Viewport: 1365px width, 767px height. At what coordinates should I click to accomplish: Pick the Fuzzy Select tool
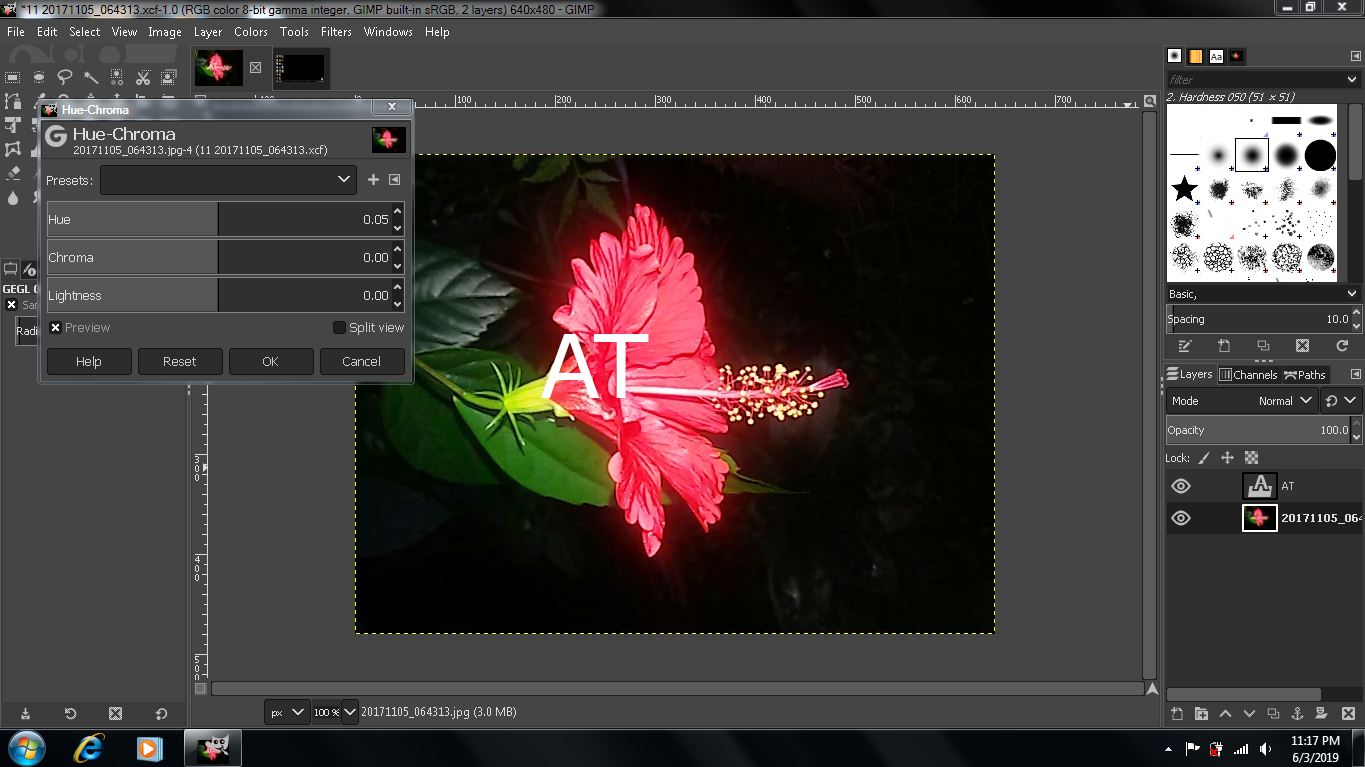click(x=91, y=77)
